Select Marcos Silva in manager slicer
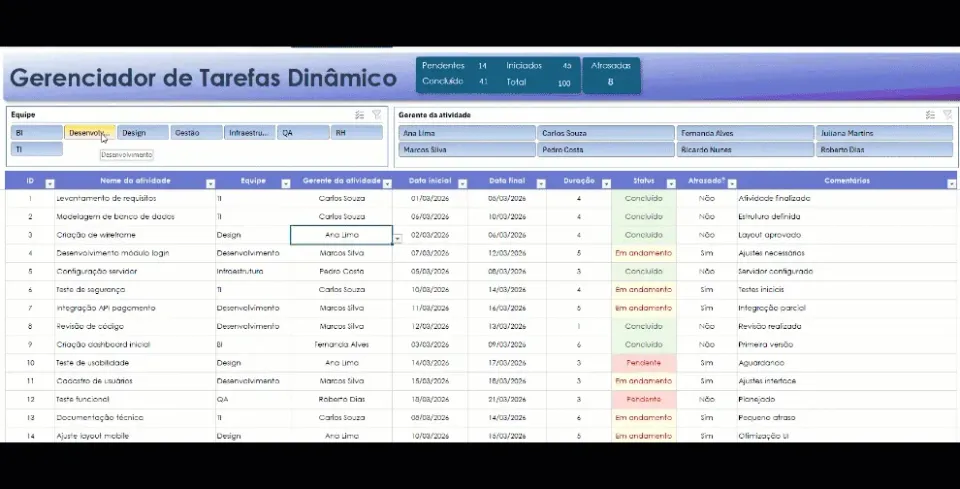960x489 pixels. pos(467,149)
